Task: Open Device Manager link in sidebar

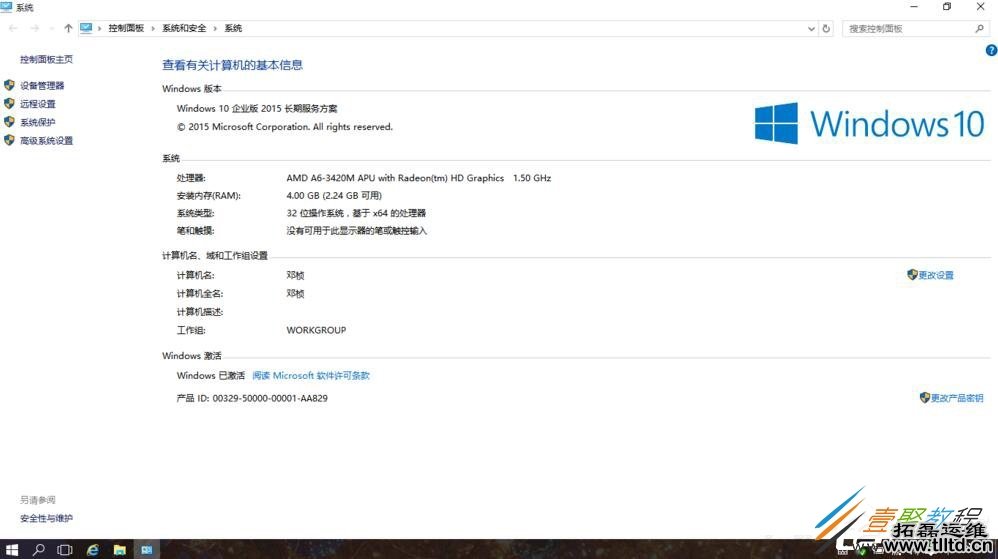Action: tap(42, 85)
